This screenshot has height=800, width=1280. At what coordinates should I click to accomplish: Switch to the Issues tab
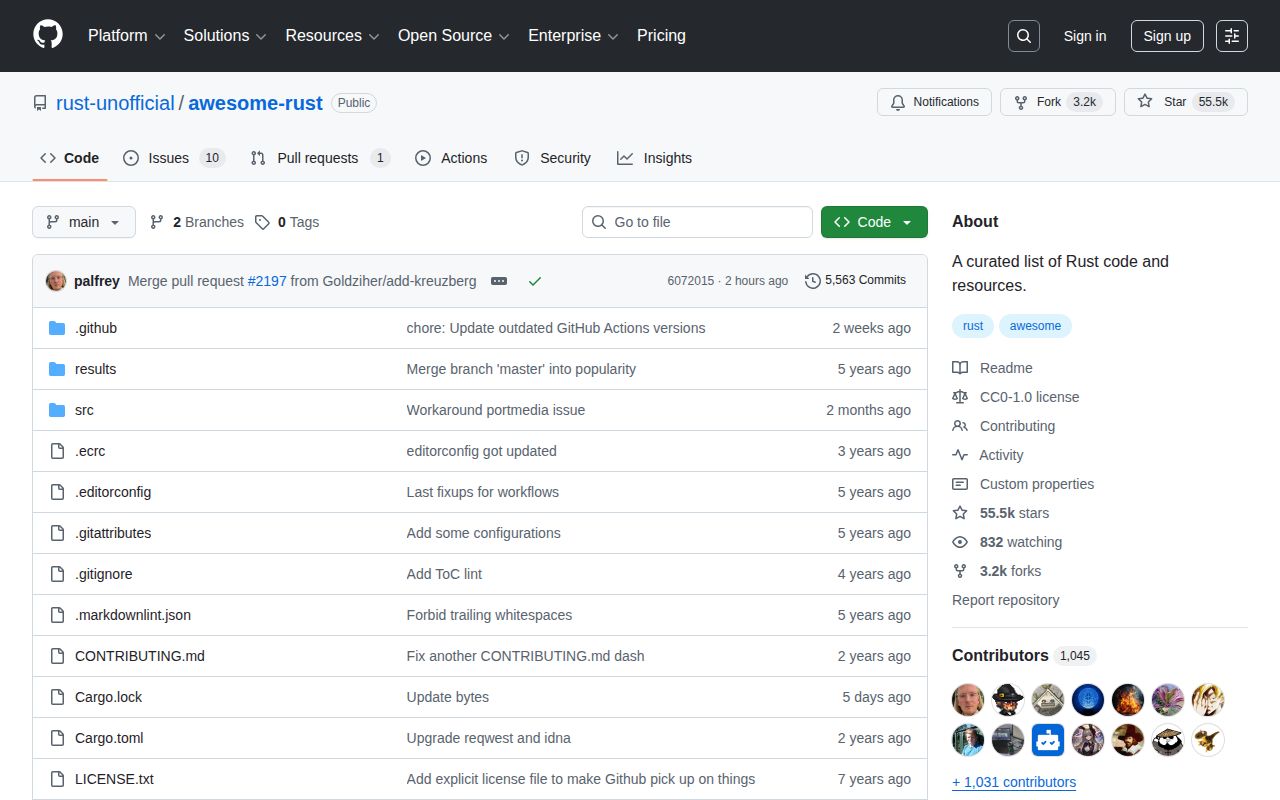click(168, 158)
